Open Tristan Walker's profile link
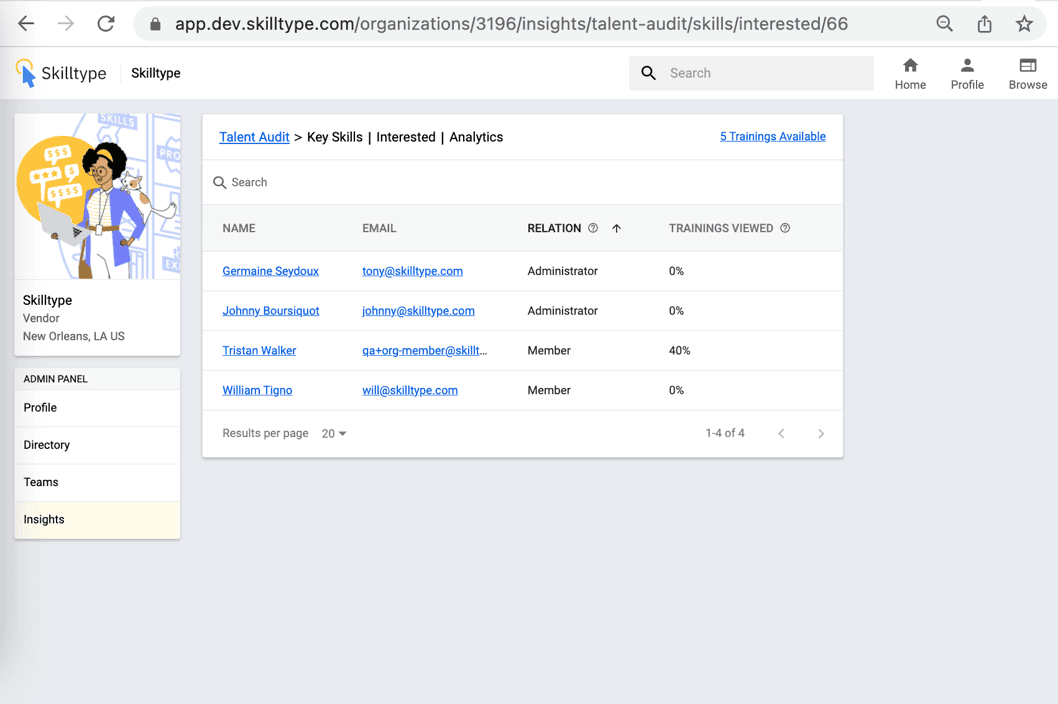The height and width of the screenshot is (704, 1058). tap(259, 350)
